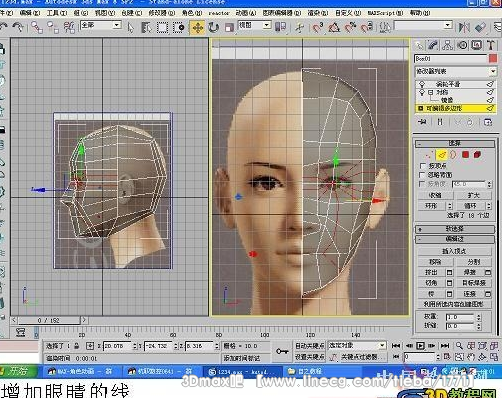Click the Grow selection button
The height and width of the screenshot is (398, 503).
coord(474,195)
